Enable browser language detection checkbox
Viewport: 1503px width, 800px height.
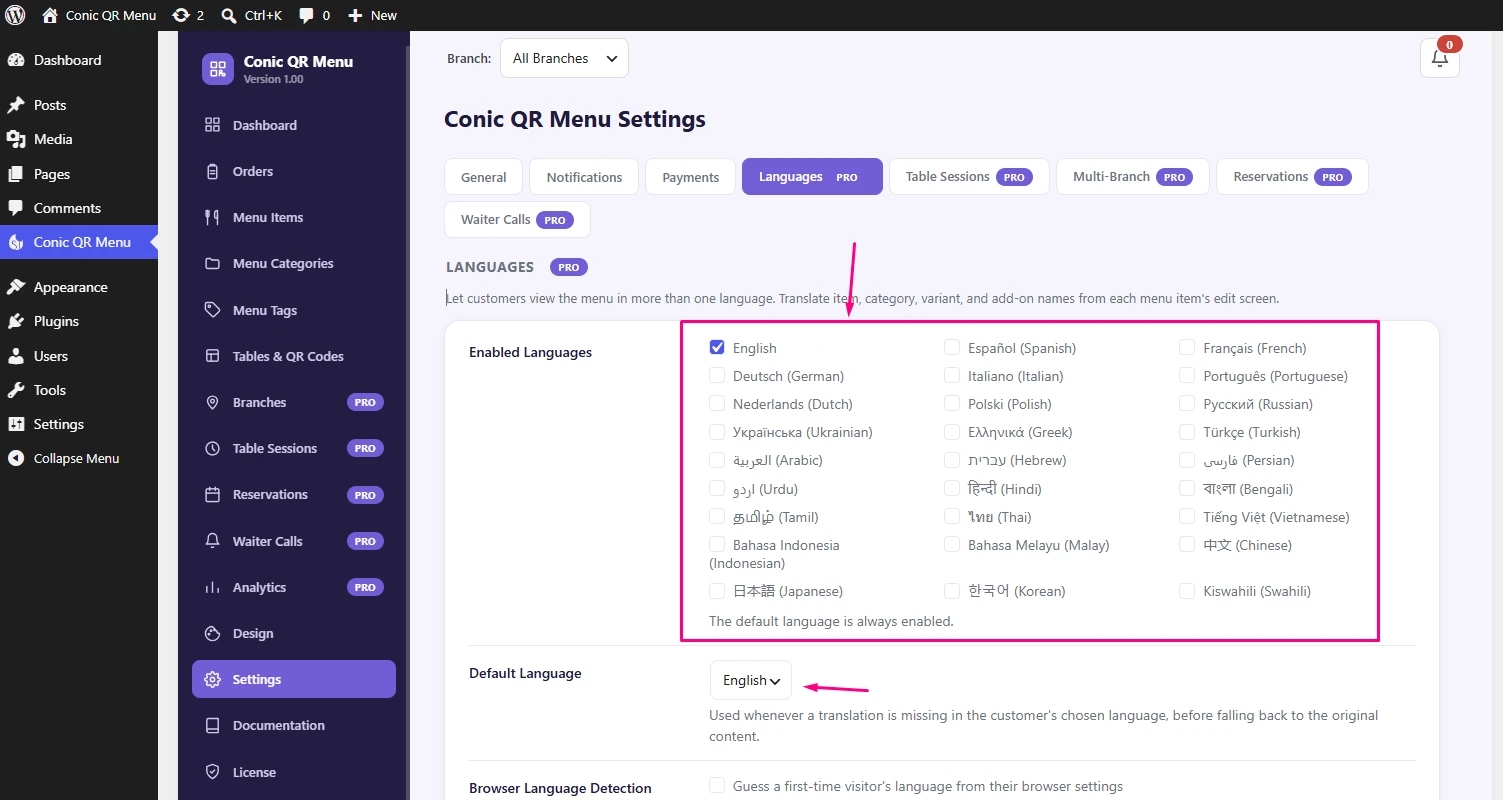(717, 785)
